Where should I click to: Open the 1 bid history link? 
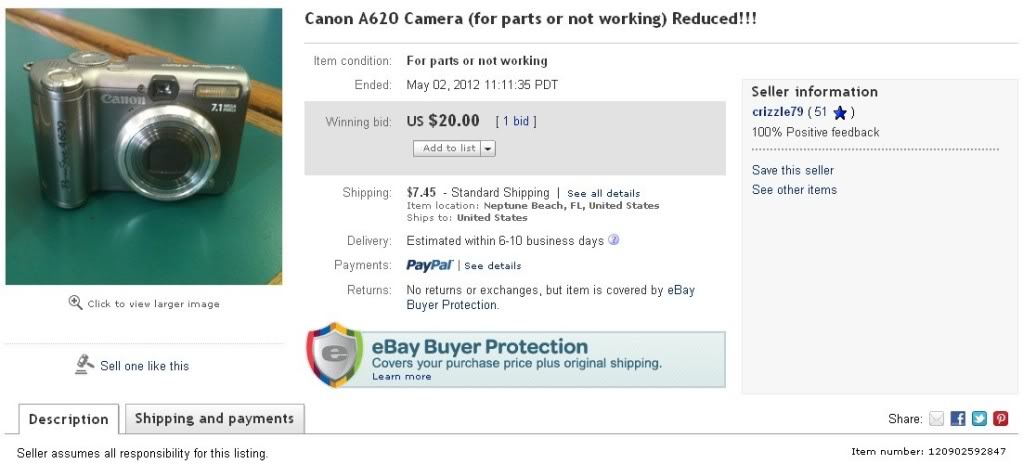pos(516,121)
